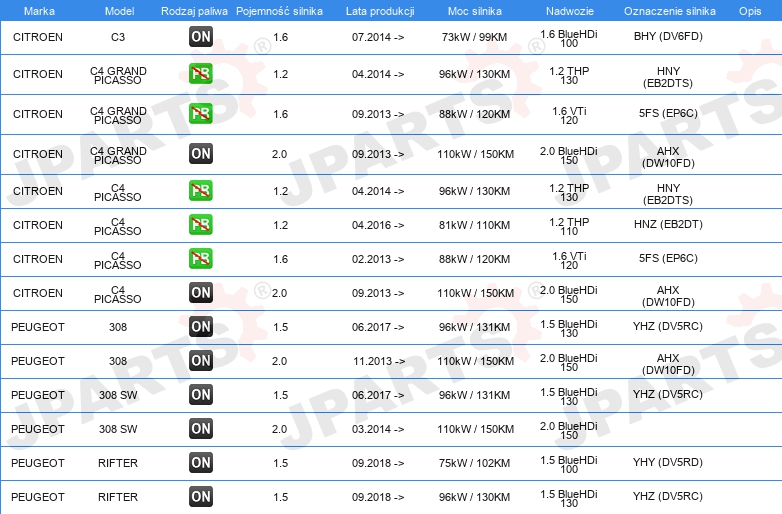Select the 308 model cell in the 1.5 engine row

(118, 327)
